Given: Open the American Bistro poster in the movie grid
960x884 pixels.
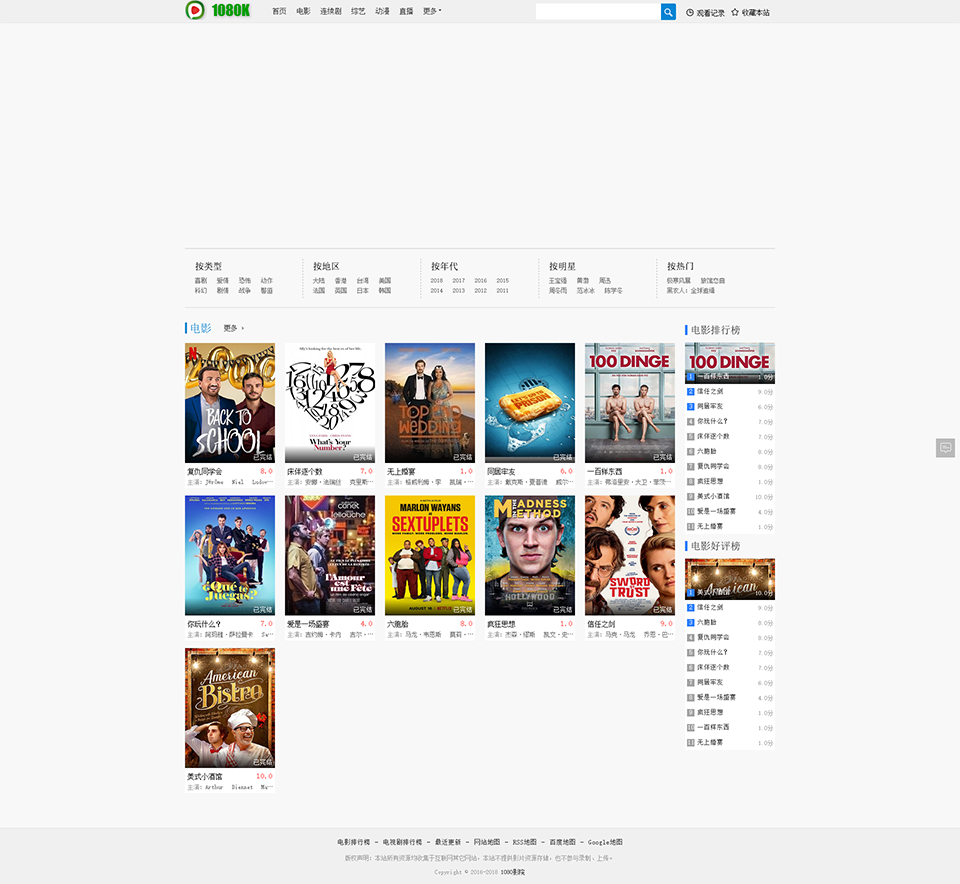Looking at the screenshot, I should [230, 708].
